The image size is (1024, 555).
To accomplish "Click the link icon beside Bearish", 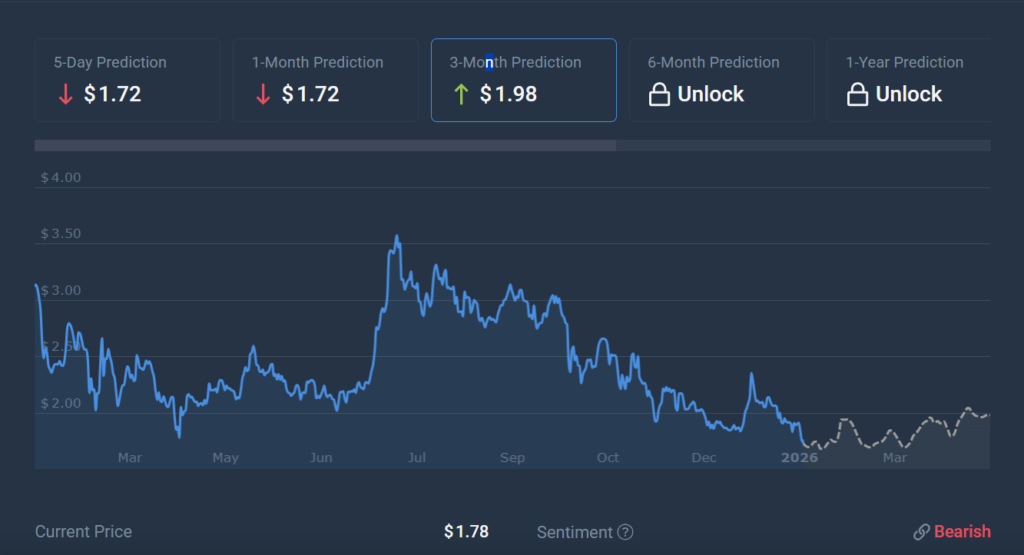I will pos(921,532).
